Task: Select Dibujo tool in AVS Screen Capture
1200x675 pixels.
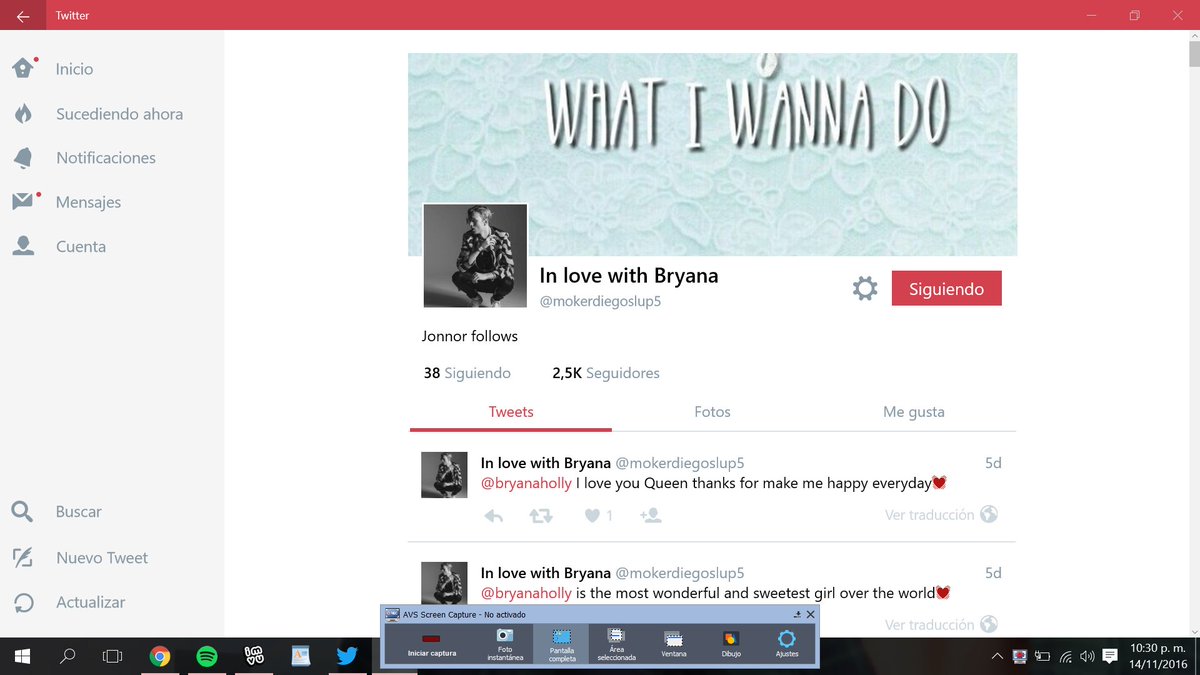Action: click(x=731, y=645)
